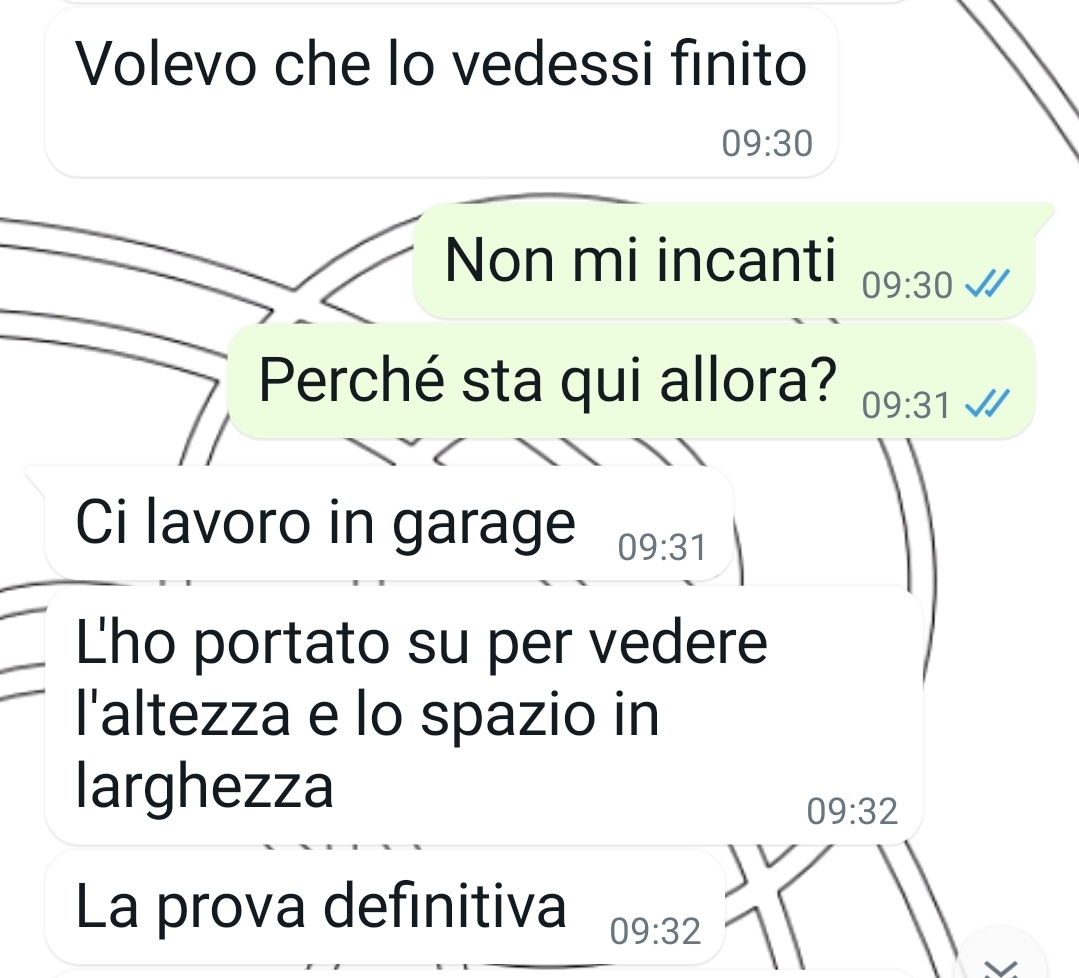The width and height of the screenshot is (1079, 978).
Task: Select the "L'ho portato su per vedere" message
Action: (484, 715)
